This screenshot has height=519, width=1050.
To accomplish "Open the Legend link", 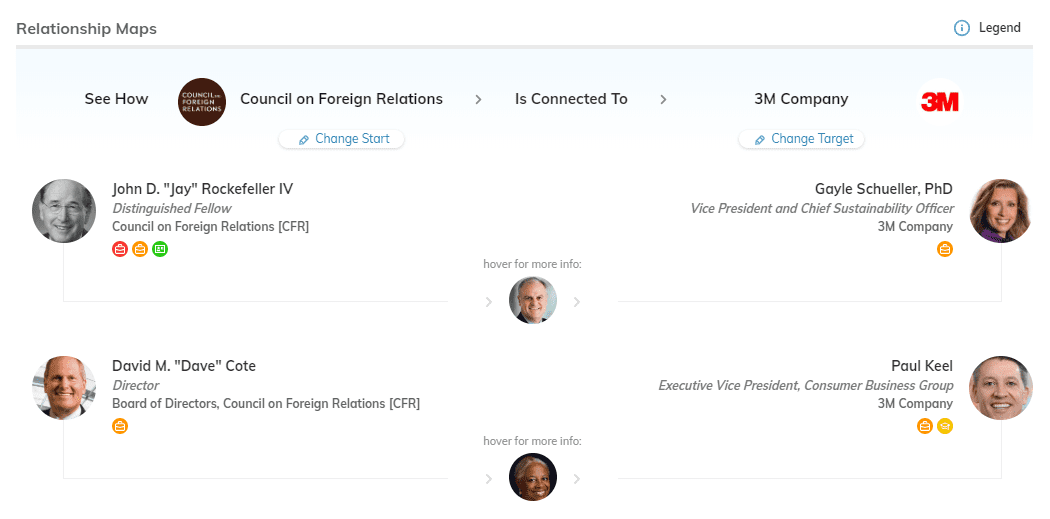I will (999, 28).
